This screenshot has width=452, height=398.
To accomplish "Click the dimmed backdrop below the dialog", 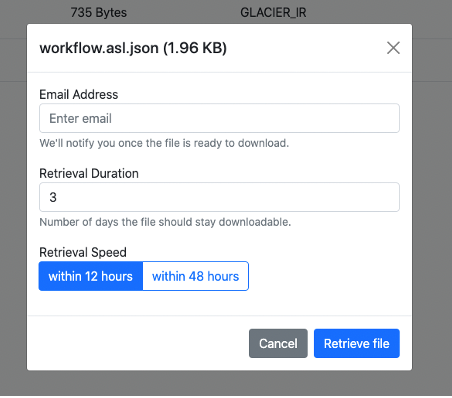I will (219, 383).
